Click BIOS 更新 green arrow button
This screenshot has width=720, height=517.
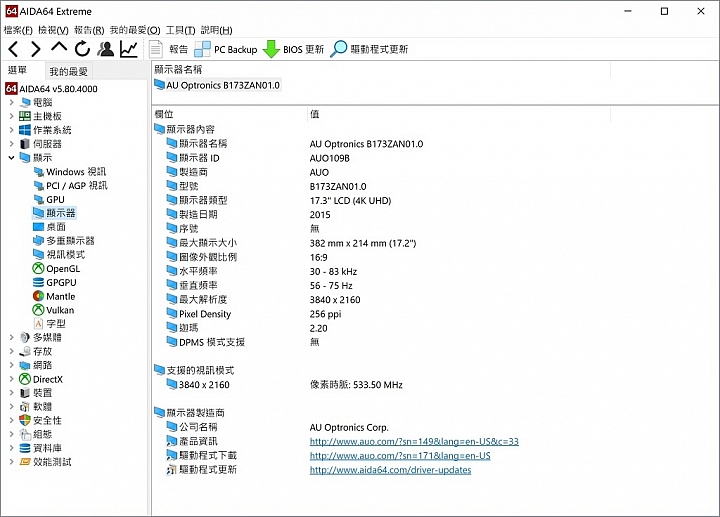pos(293,49)
